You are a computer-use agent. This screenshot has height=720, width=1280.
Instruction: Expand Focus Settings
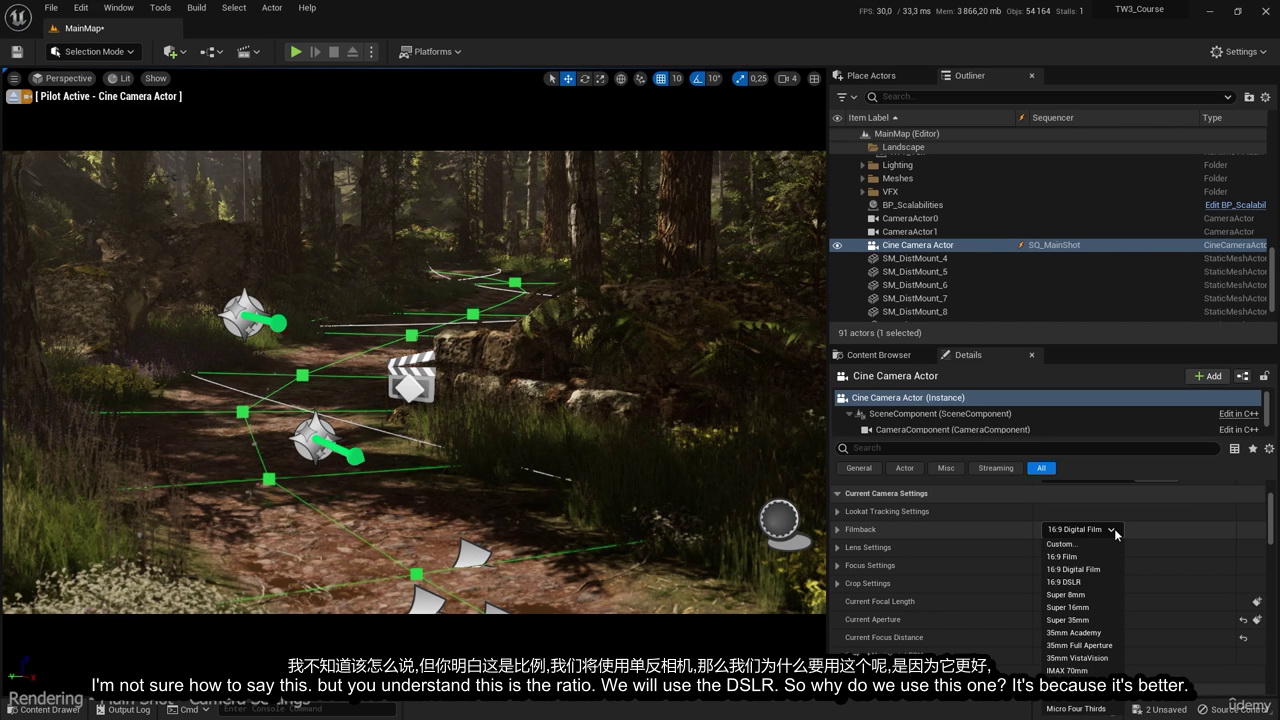tap(838, 566)
